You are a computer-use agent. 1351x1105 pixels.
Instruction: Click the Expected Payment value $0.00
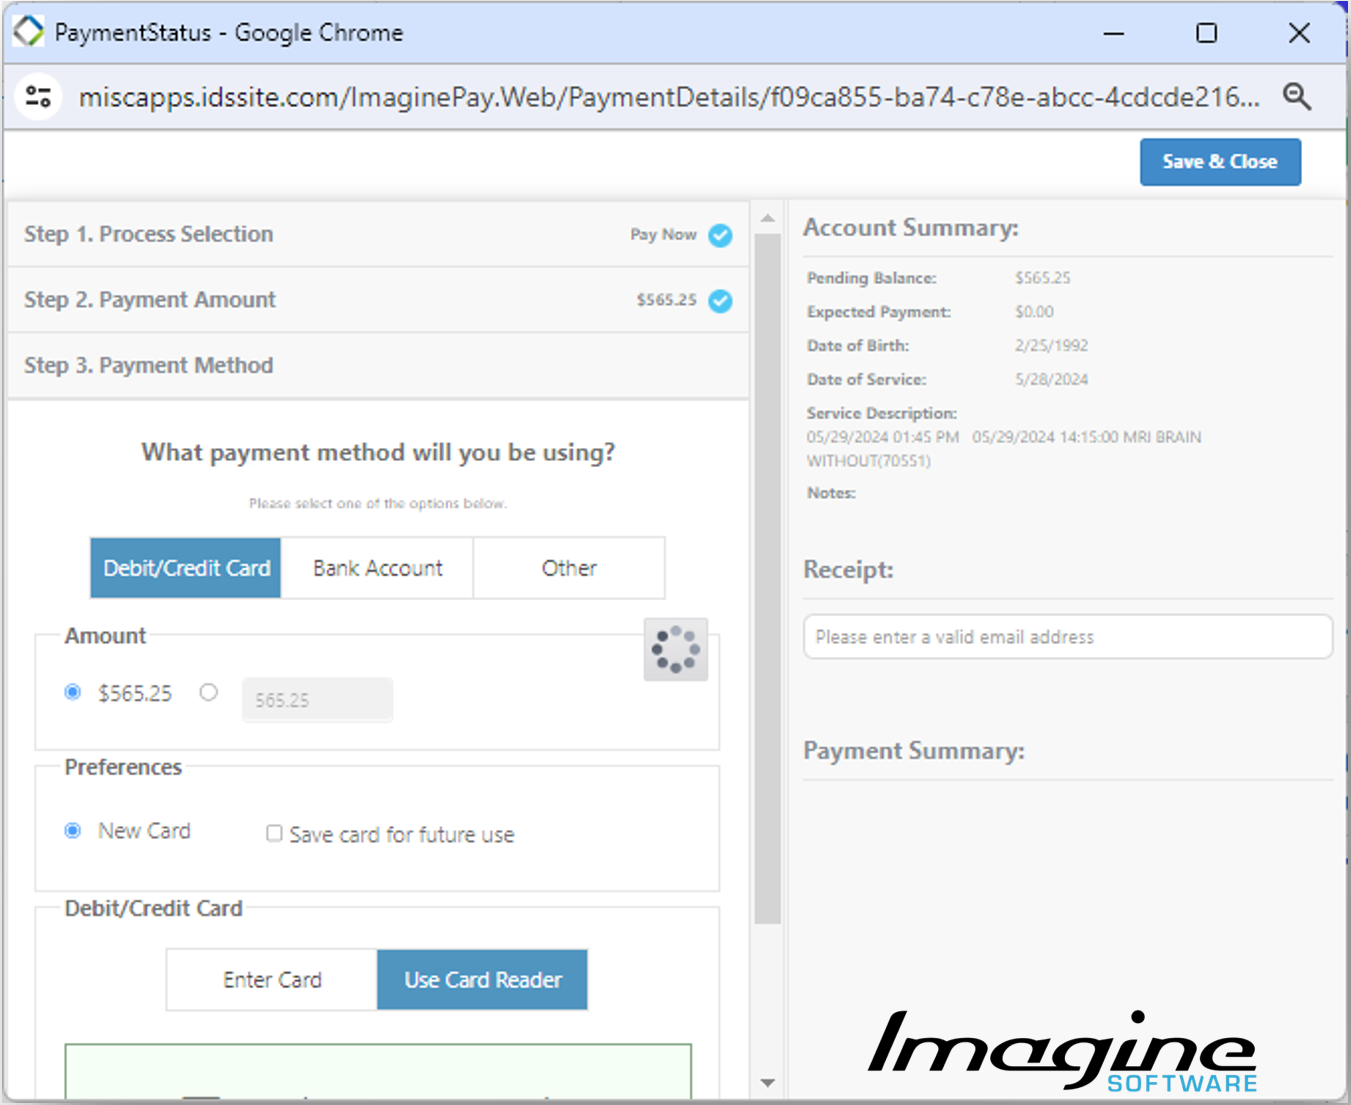tap(1034, 312)
